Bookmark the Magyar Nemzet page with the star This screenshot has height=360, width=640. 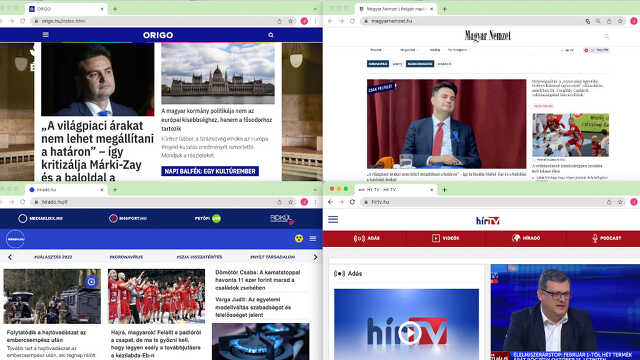[x=620, y=21]
